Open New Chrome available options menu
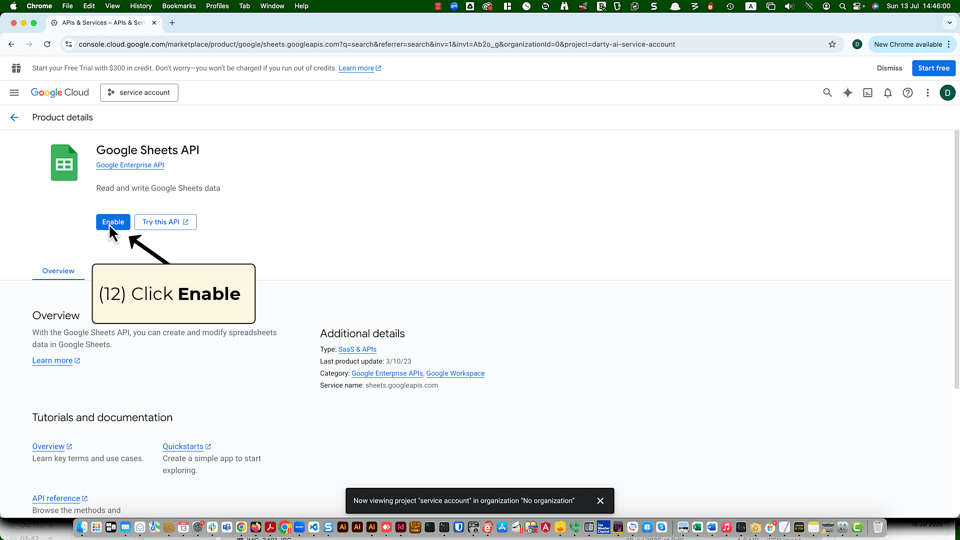Screen dimensions: 960x540 pyautogui.click(x=949, y=44)
